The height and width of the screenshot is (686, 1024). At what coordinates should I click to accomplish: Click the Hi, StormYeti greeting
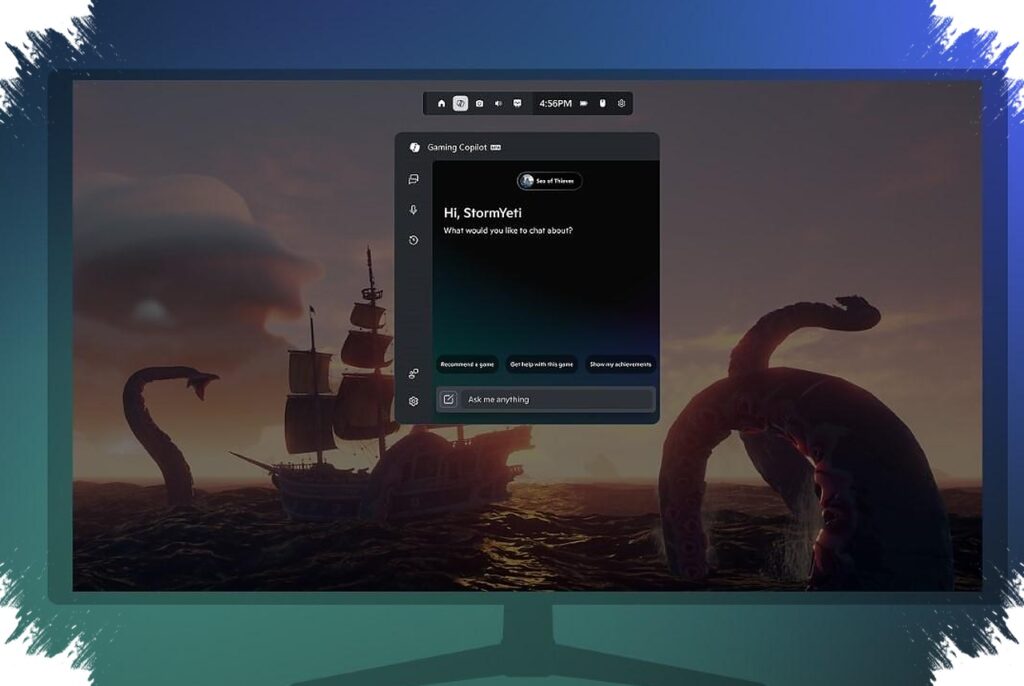(x=483, y=213)
